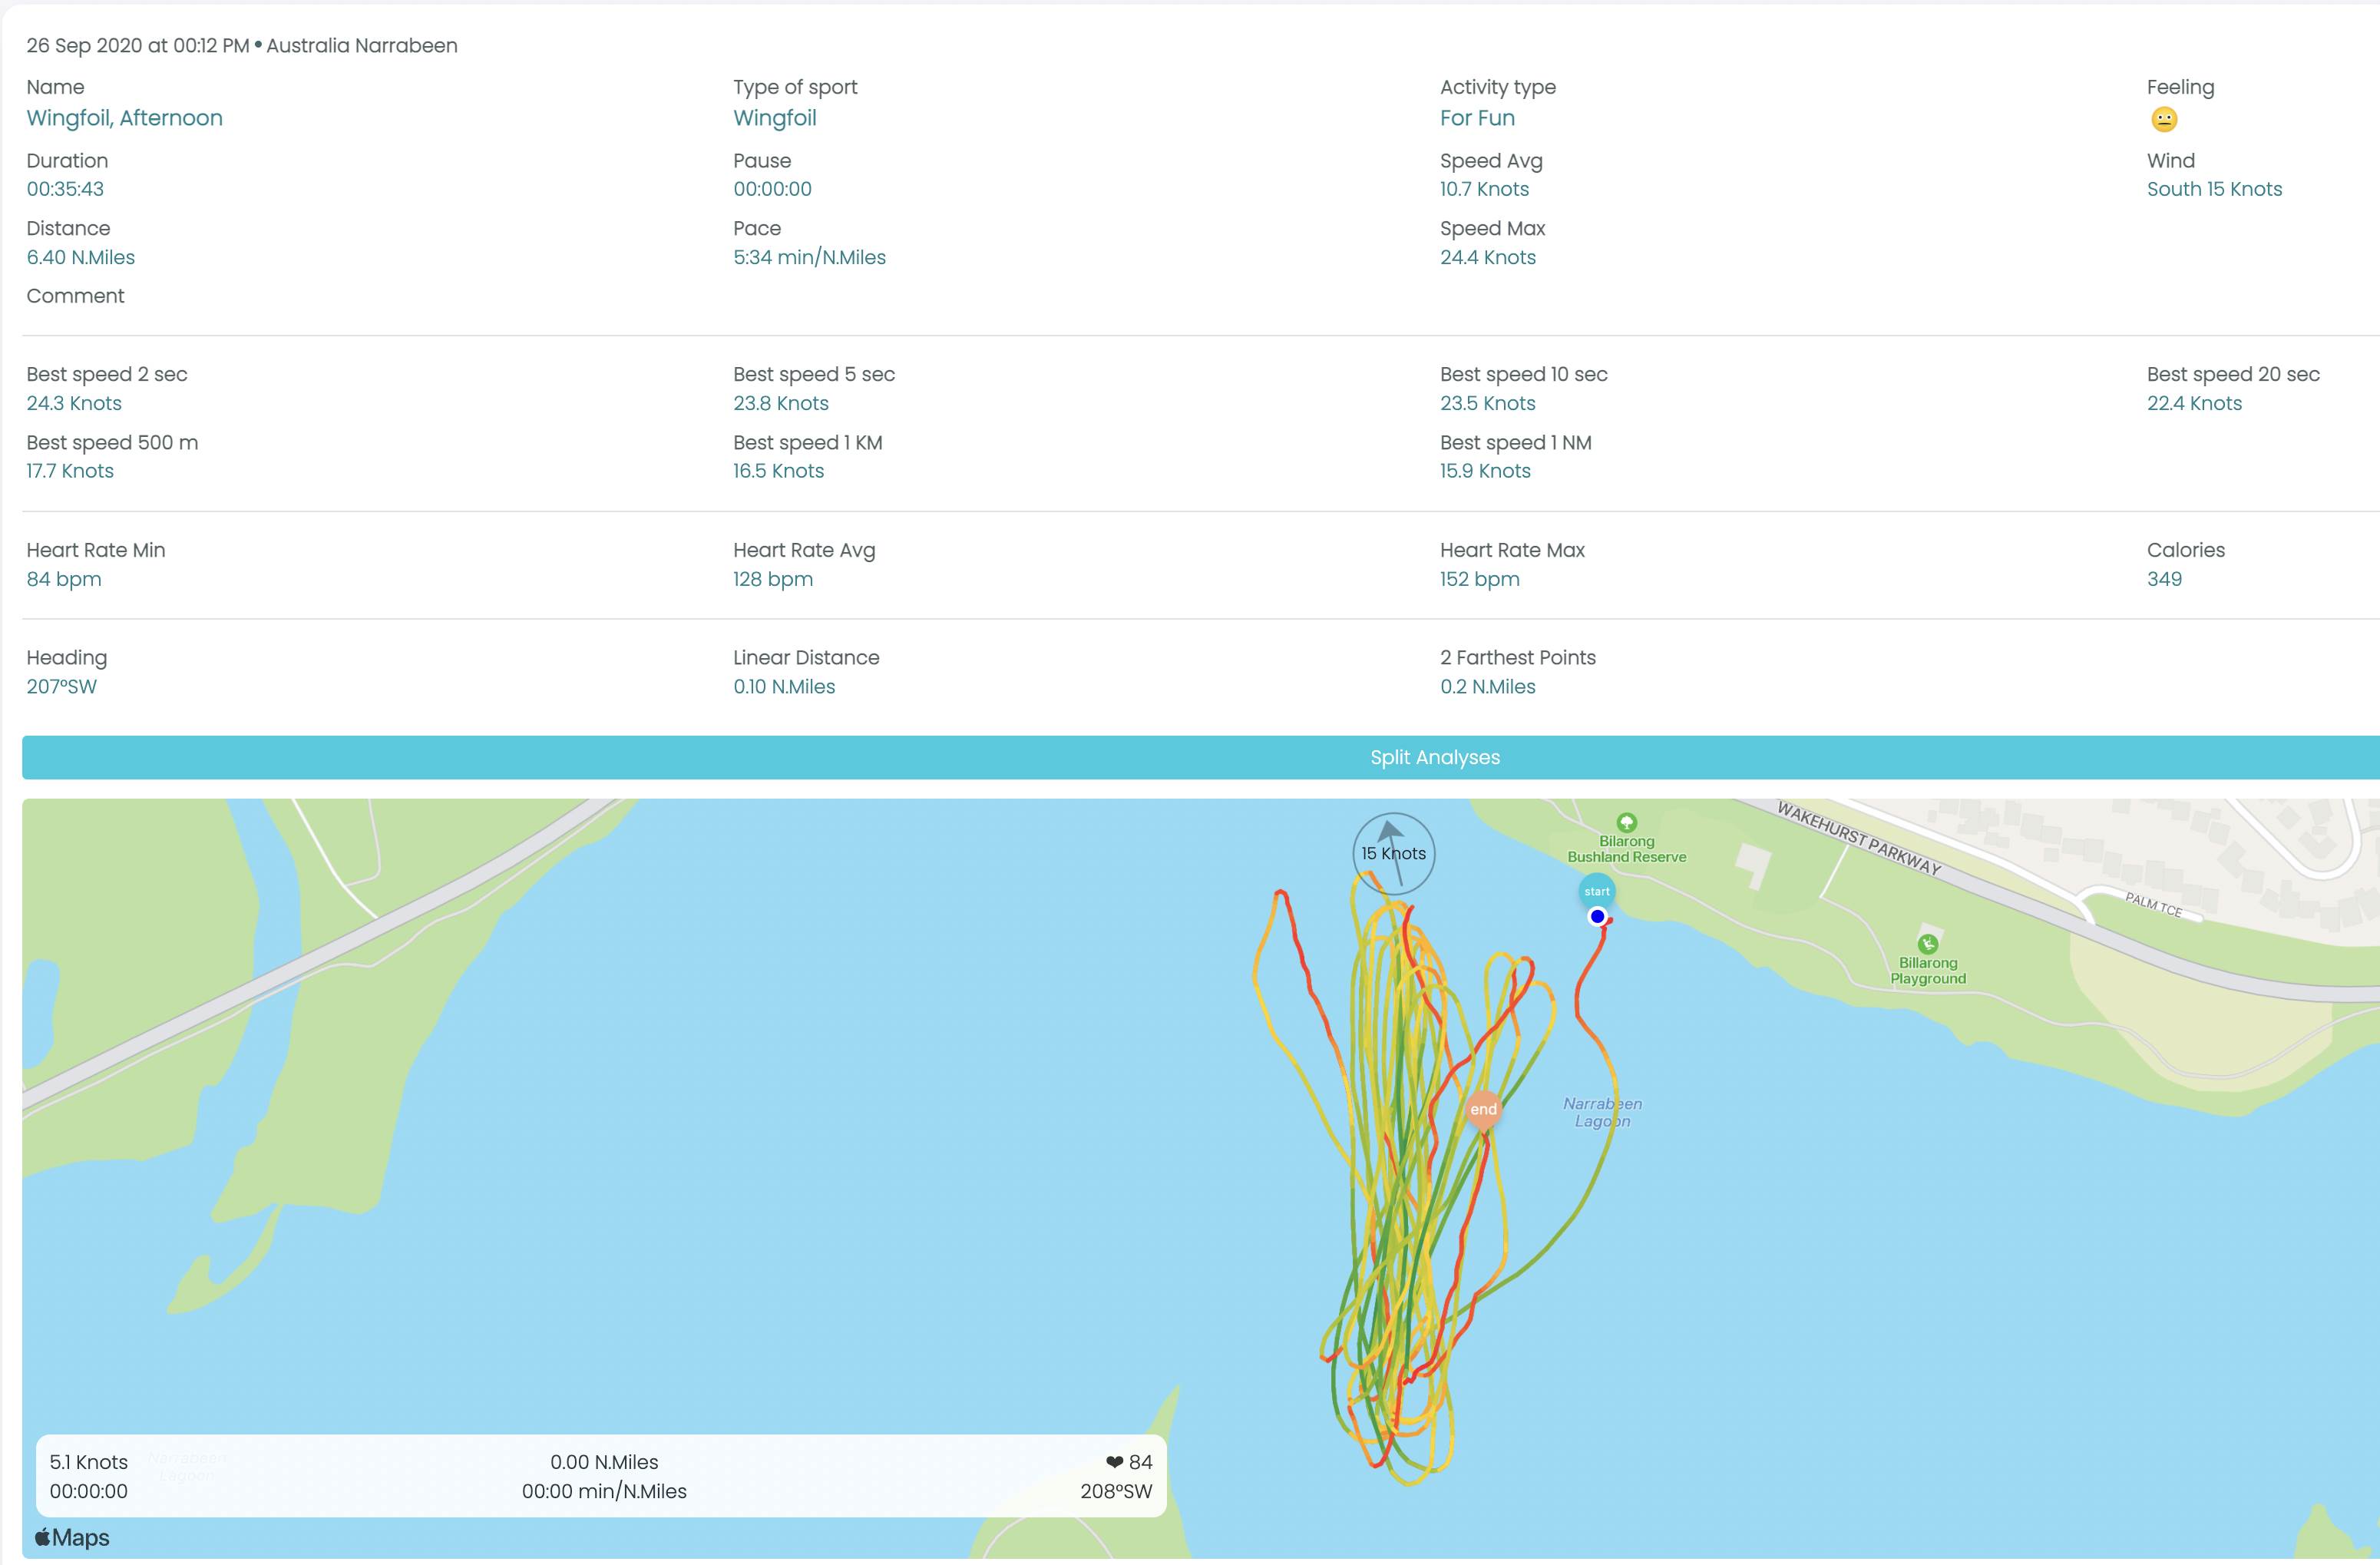This screenshot has height=1565, width=2380.
Task: Click the Narrabeen Lagoon map label
Action: tap(1602, 1112)
